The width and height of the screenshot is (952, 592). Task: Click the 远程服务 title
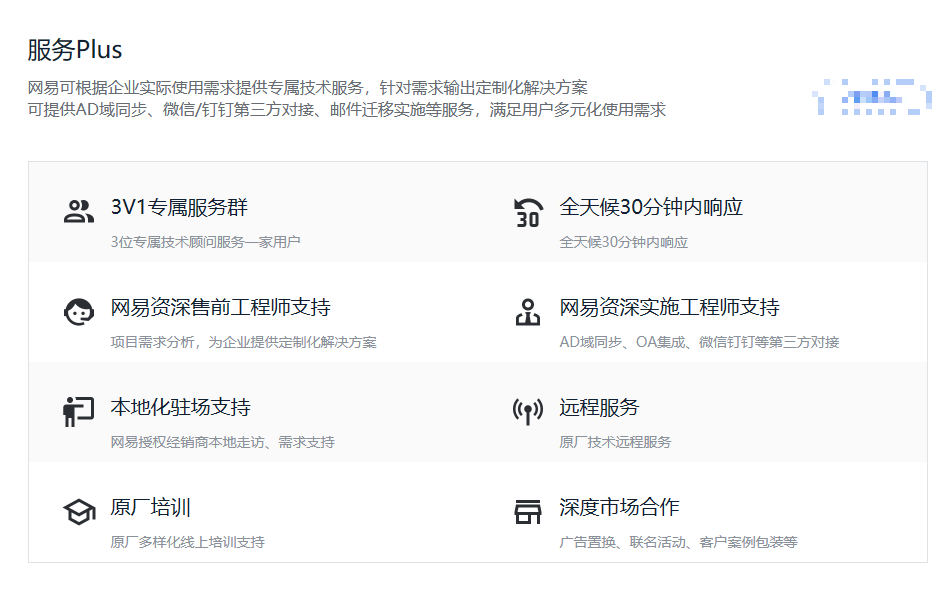click(x=599, y=407)
